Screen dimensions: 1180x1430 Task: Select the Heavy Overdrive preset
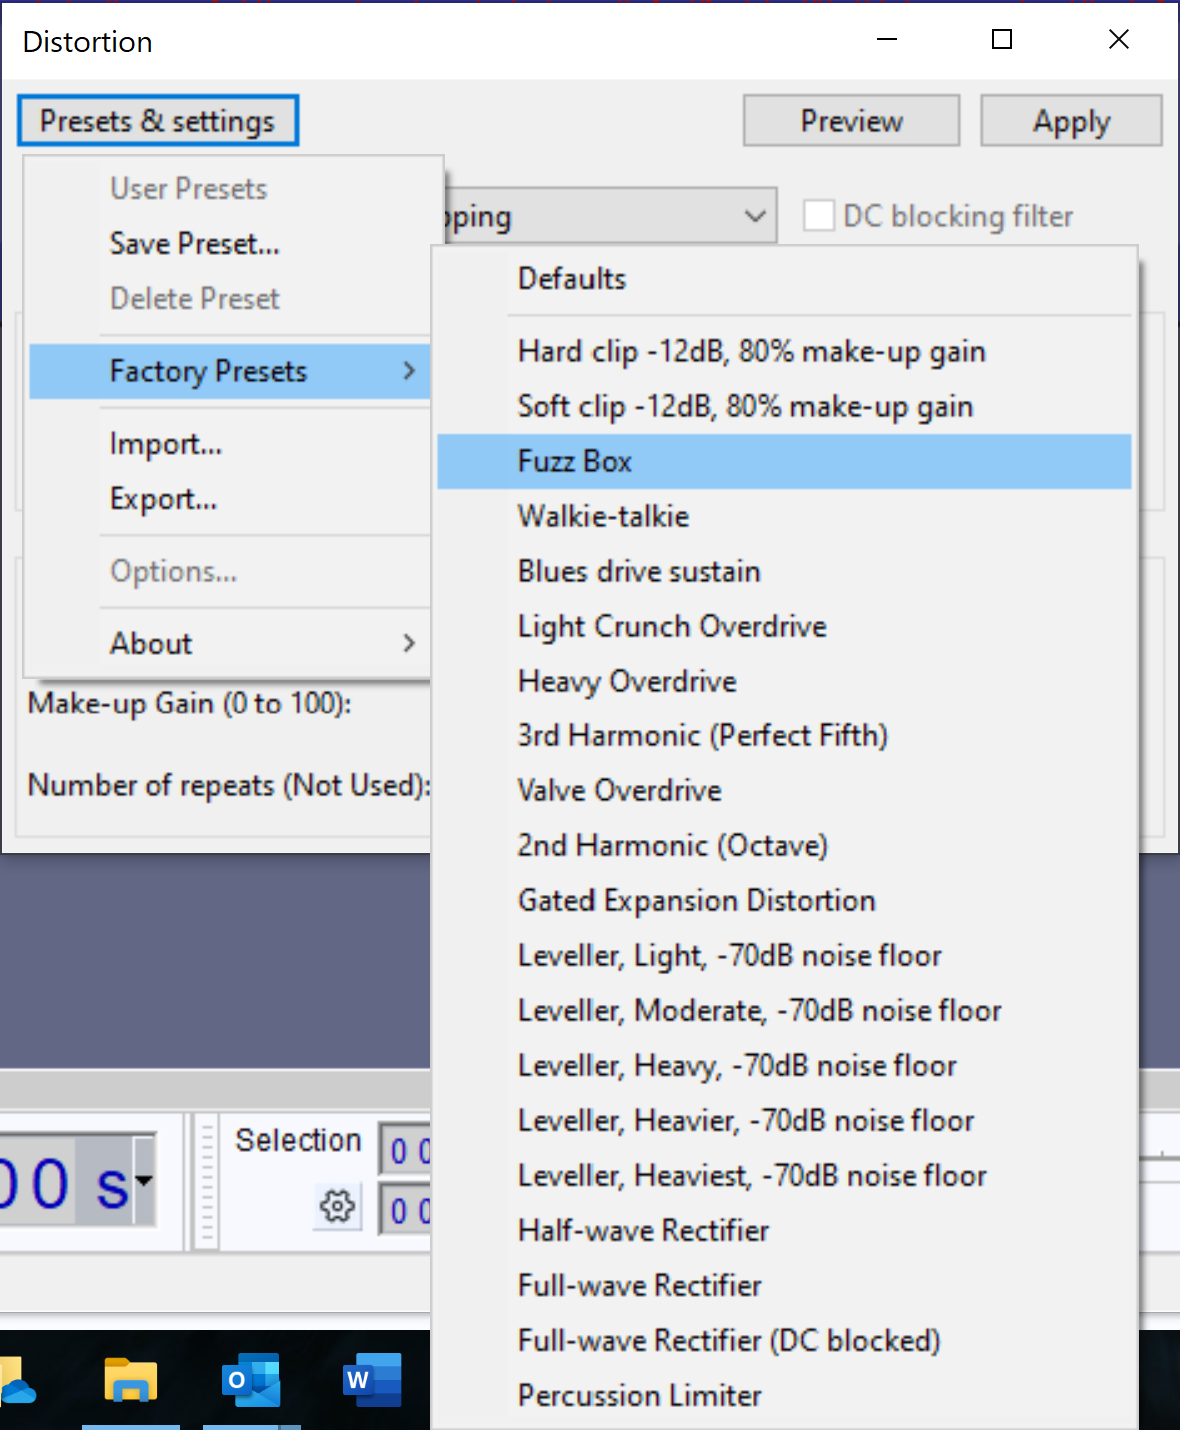pos(627,681)
